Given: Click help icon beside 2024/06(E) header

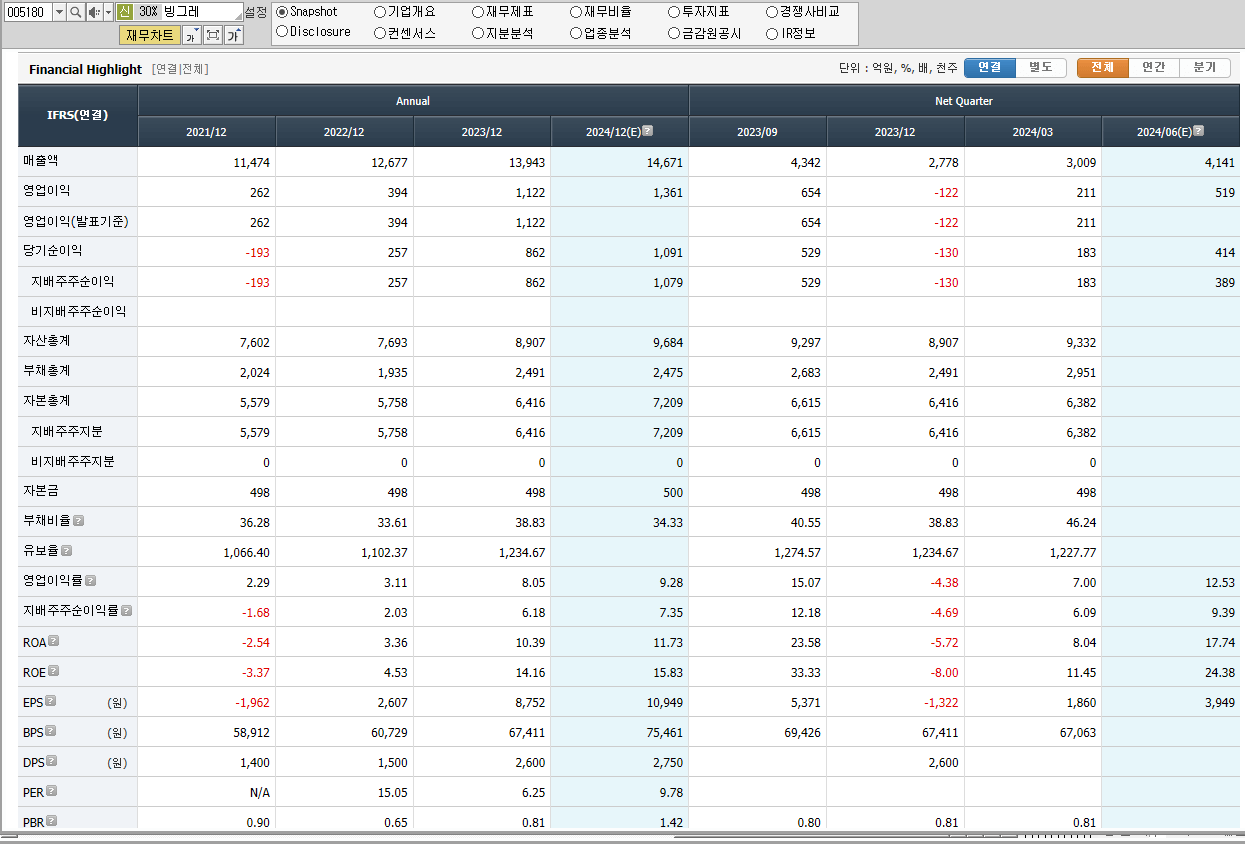Looking at the screenshot, I should [x=1198, y=130].
